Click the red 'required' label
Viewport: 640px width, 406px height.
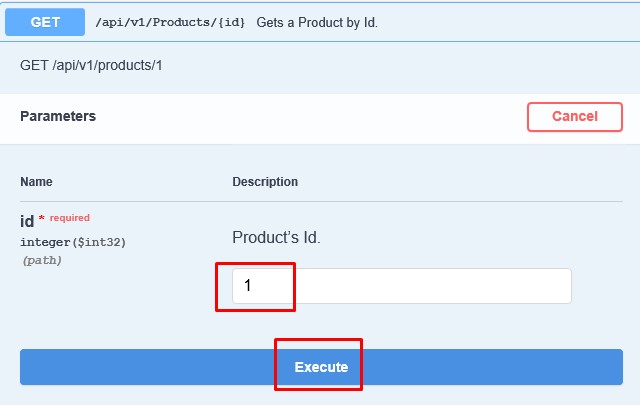pyautogui.click(x=70, y=218)
